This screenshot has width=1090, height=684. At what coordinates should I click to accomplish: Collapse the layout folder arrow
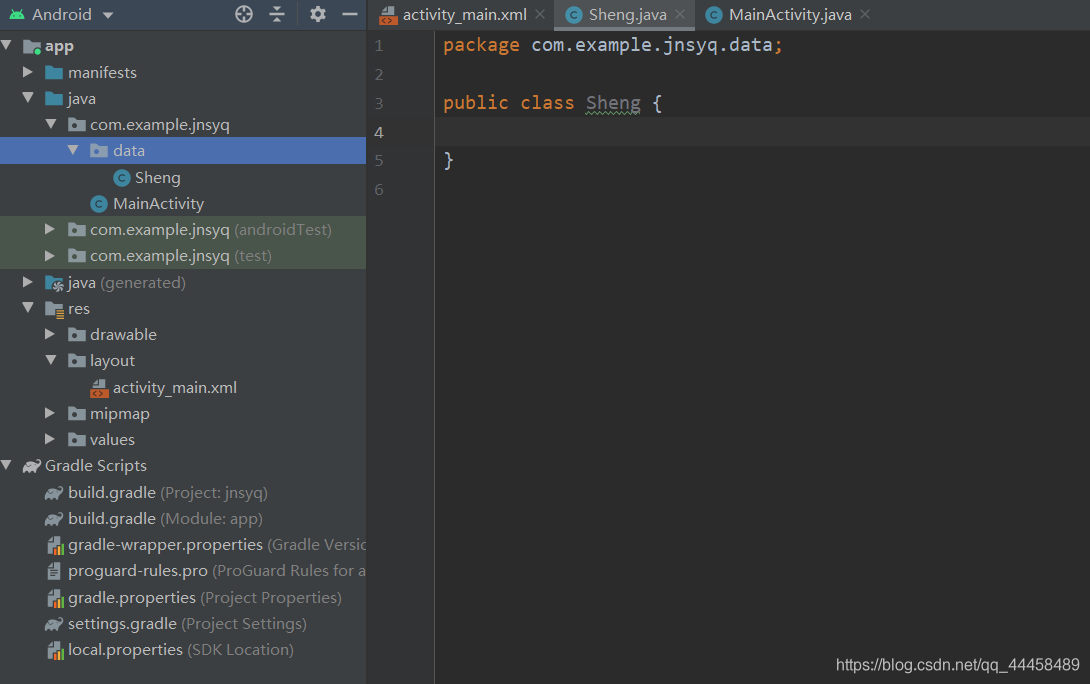tap(51, 360)
